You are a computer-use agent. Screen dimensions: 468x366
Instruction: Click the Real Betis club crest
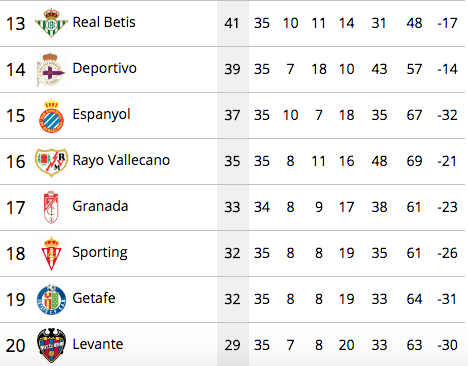tap(51, 23)
